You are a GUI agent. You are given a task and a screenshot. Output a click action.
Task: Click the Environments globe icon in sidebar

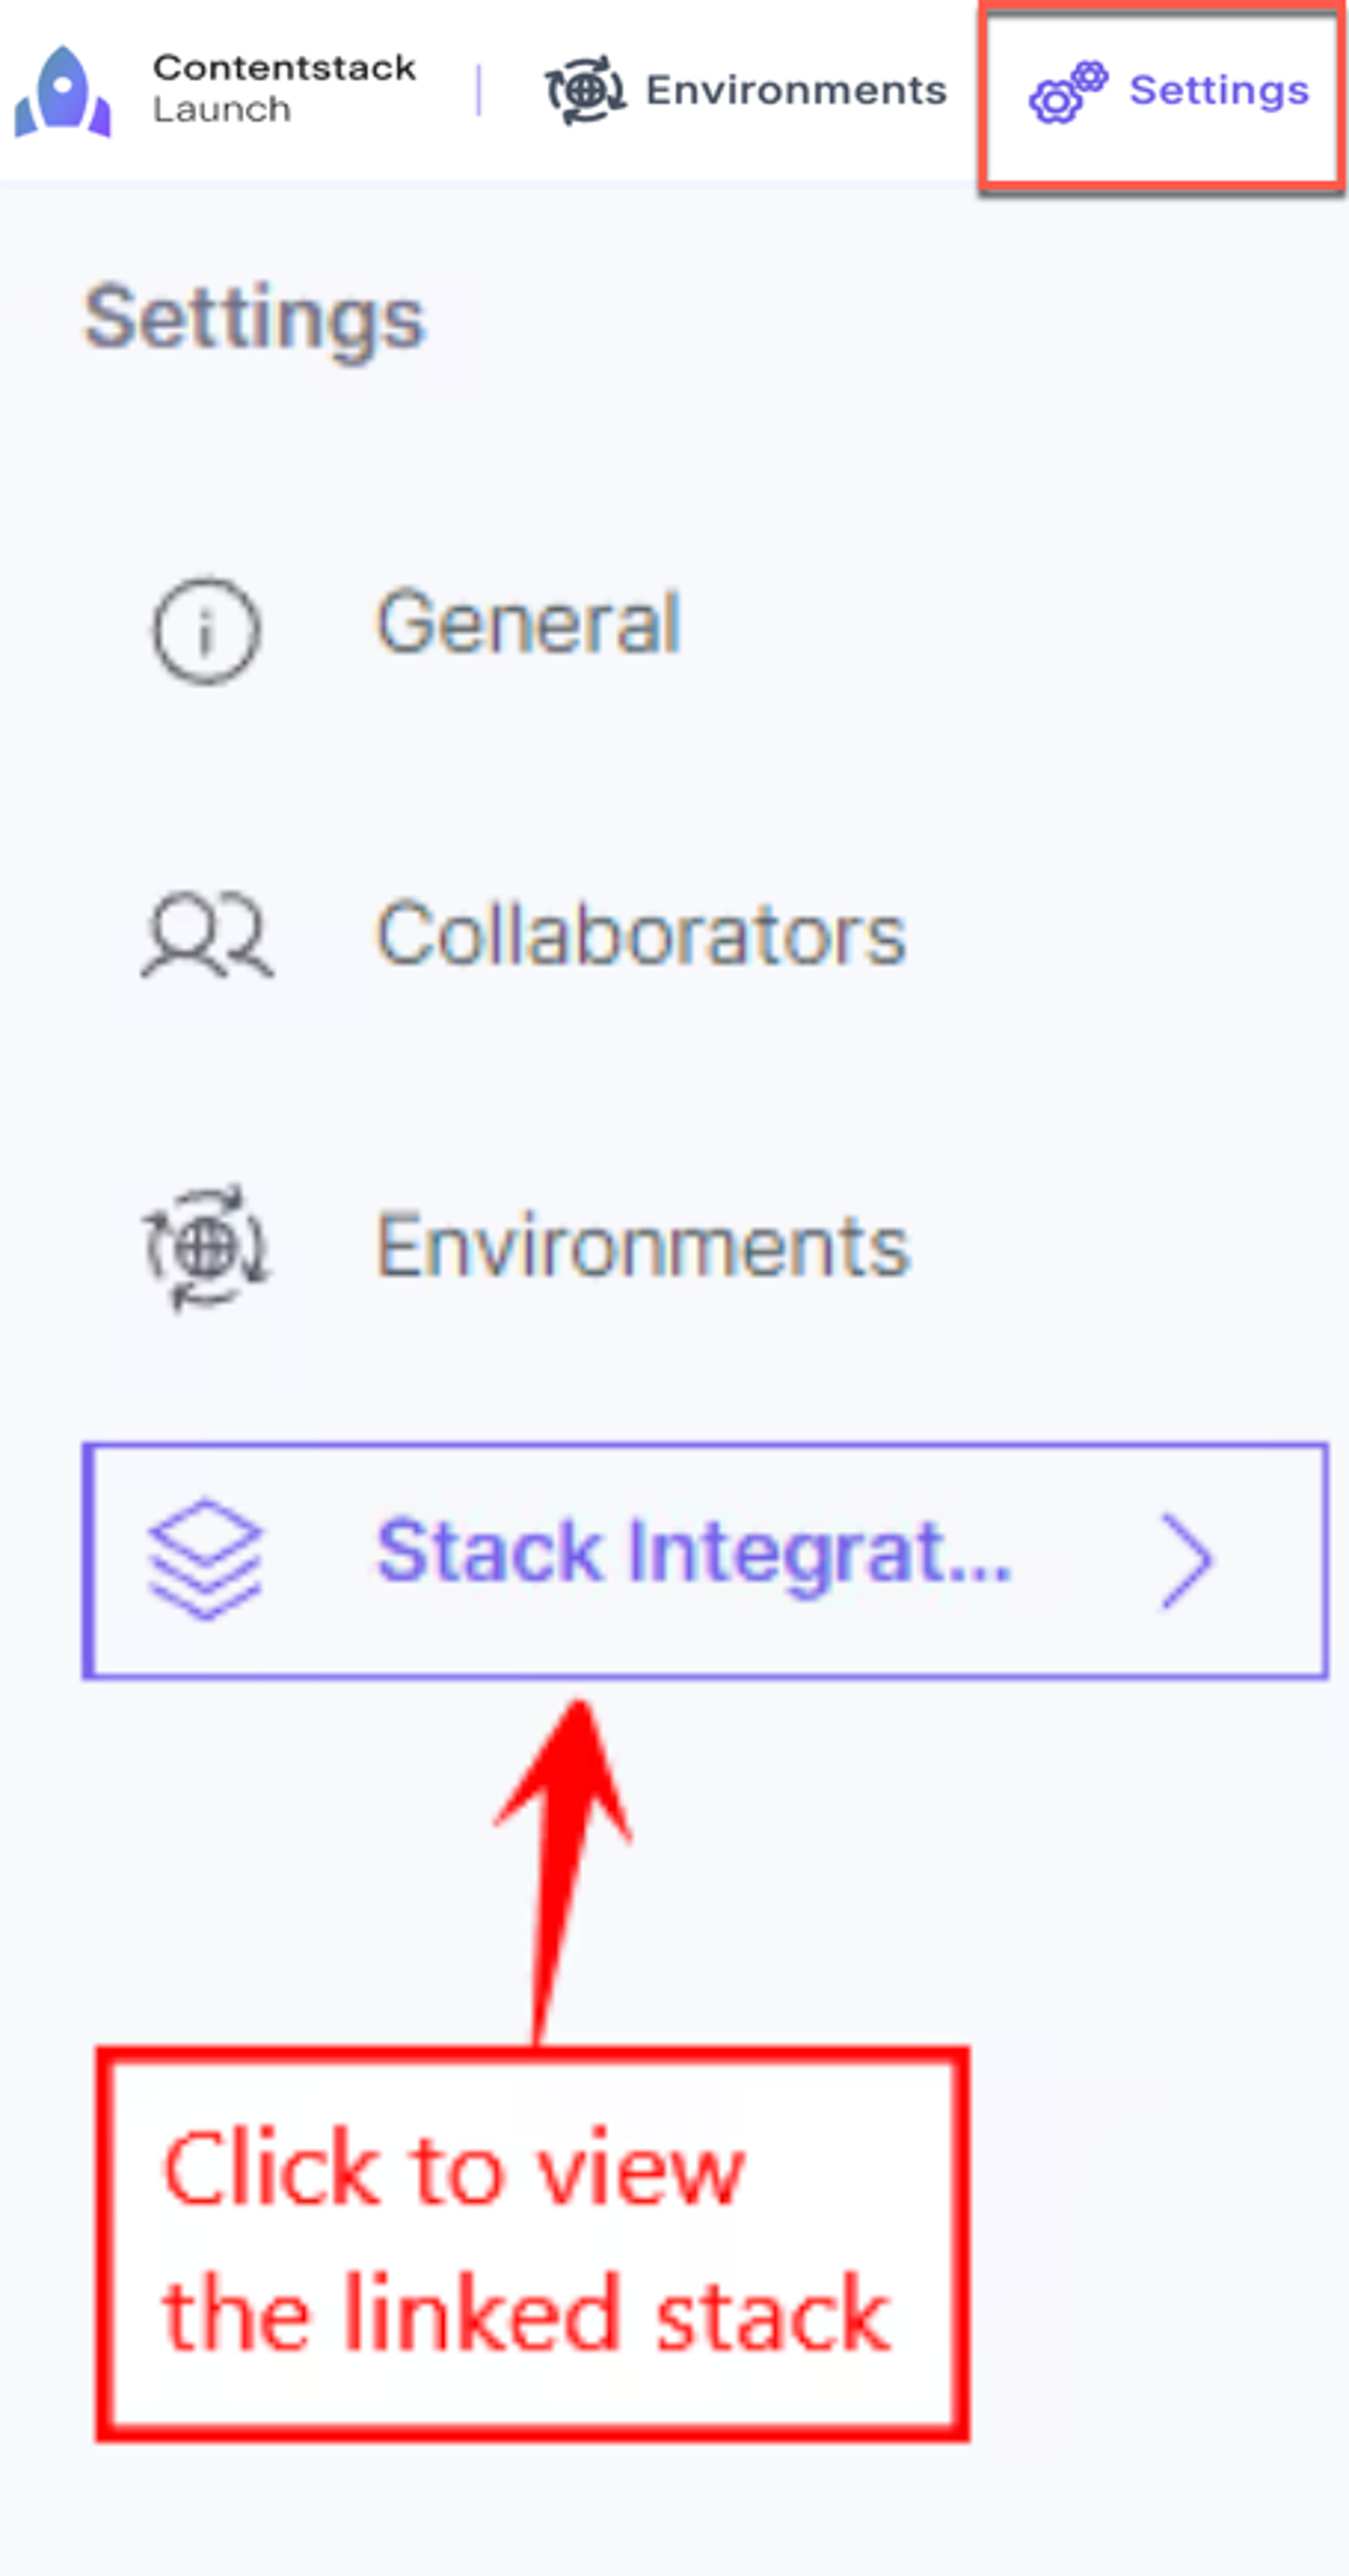pos(206,1246)
